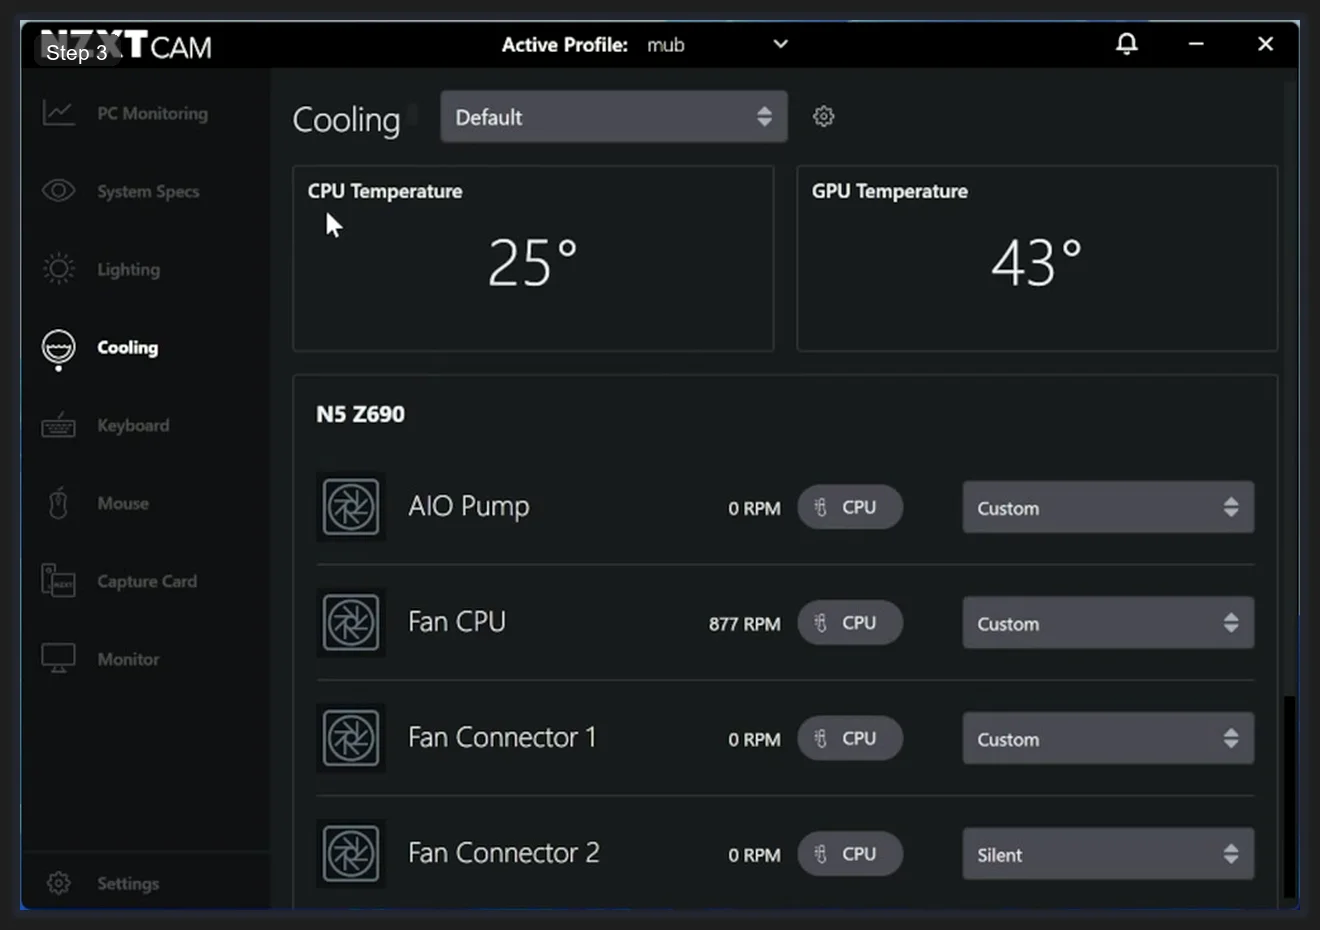This screenshot has width=1320, height=930.
Task: Click the System Specs eye icon
Action: tap(59, 191)
